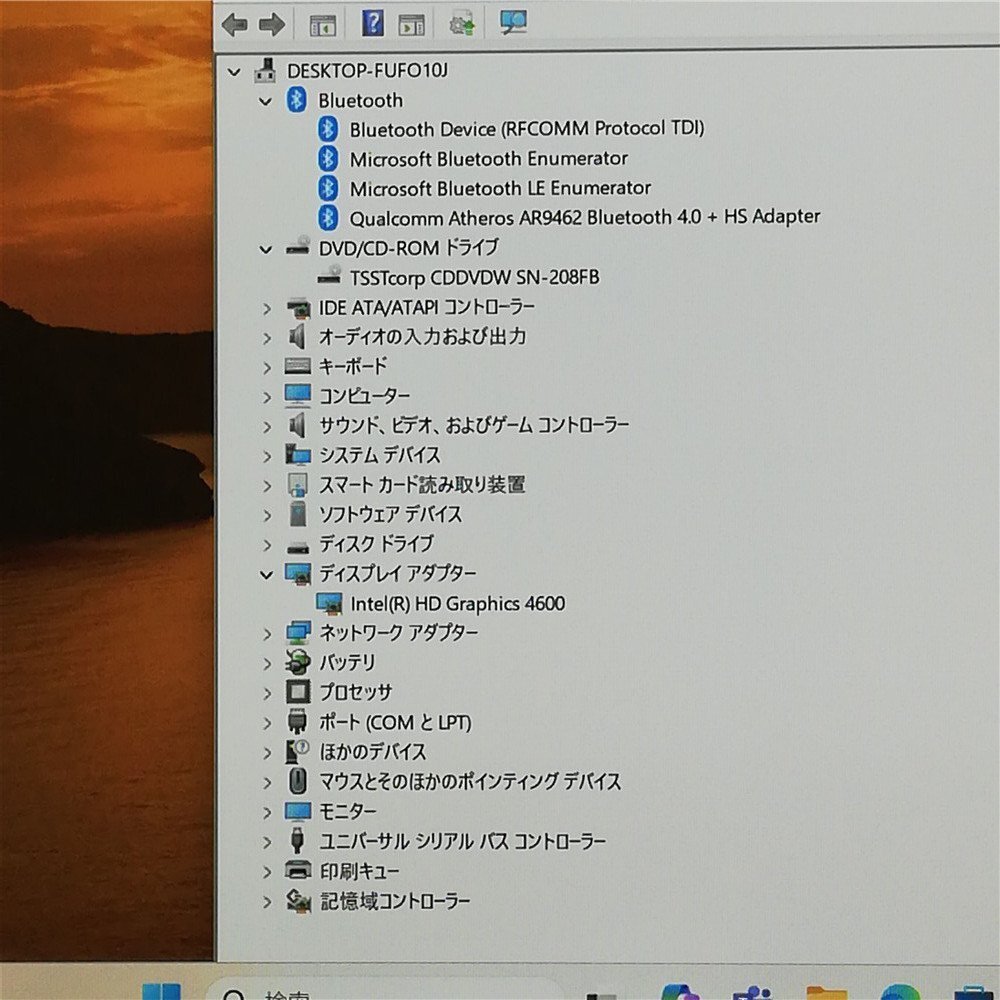Click the ほかのデバイス unknown device icon
Screen dimensions: 1000x1000
coord(297,751)
